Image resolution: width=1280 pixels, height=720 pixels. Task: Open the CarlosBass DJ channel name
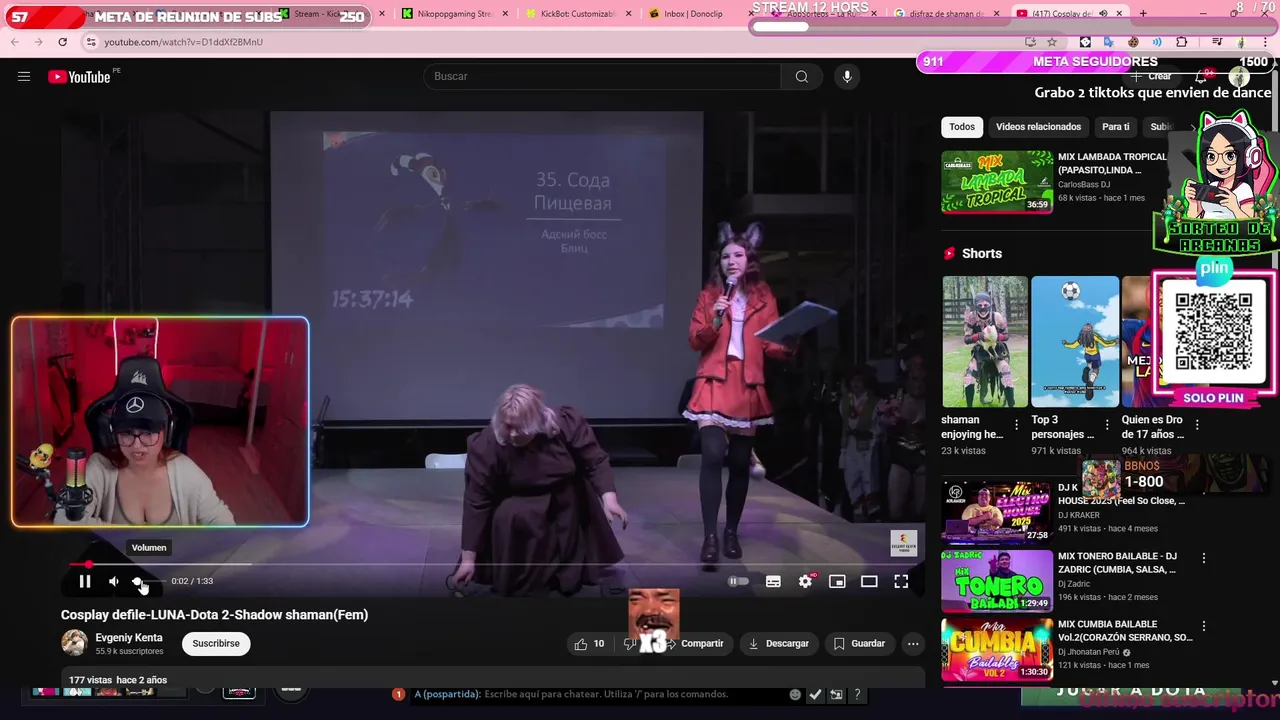pos(1084,185)
